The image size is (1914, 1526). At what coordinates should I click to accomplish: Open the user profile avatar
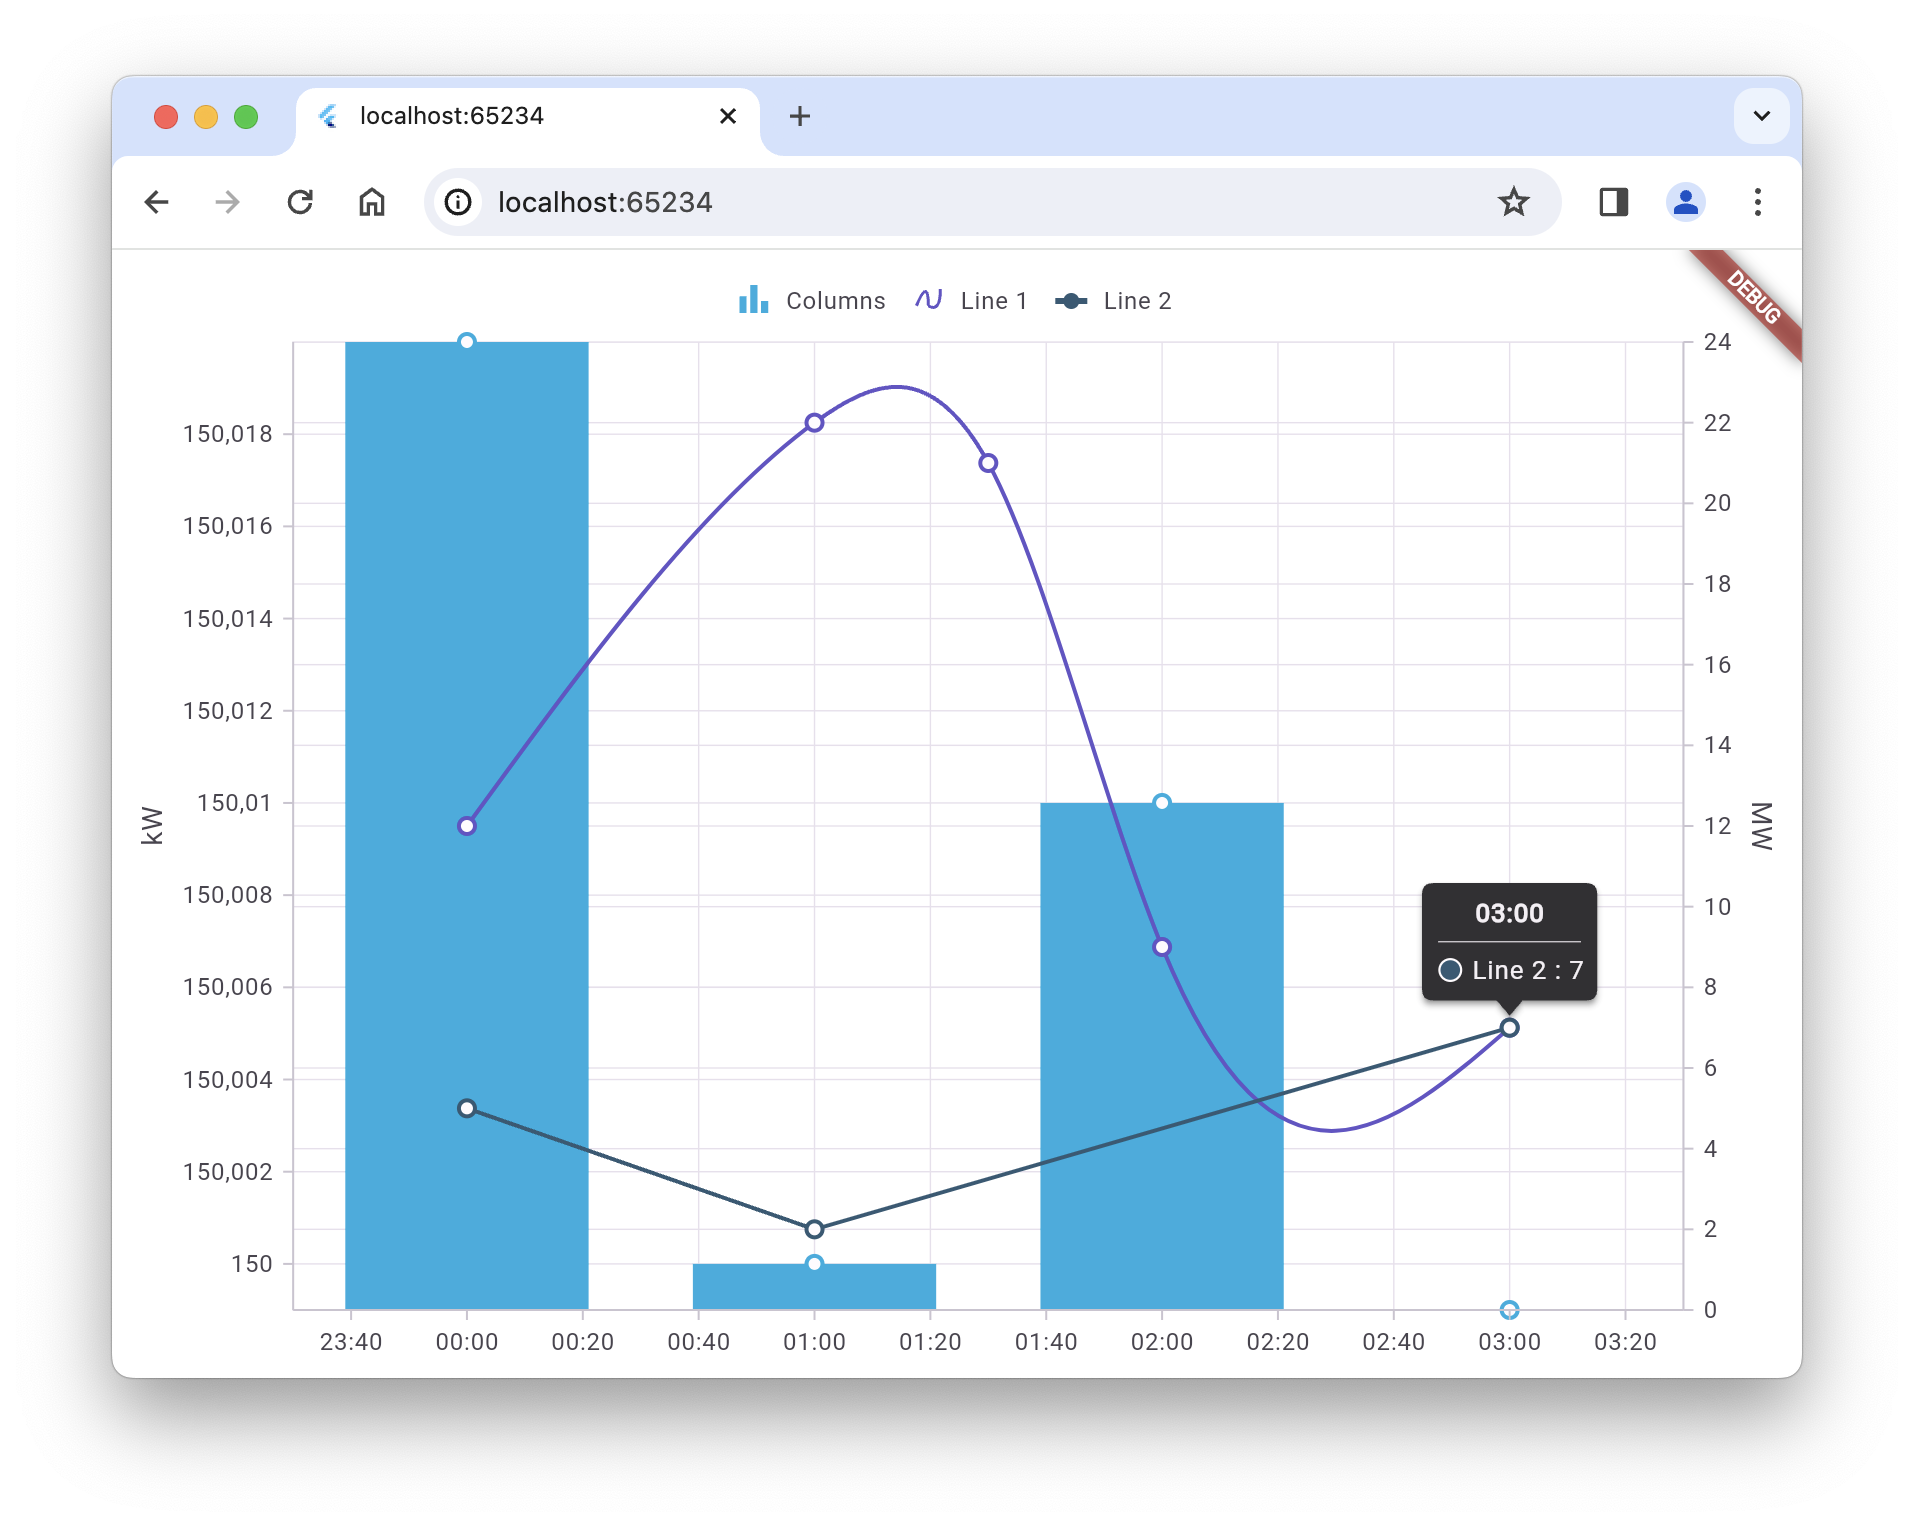point(1685,202)
